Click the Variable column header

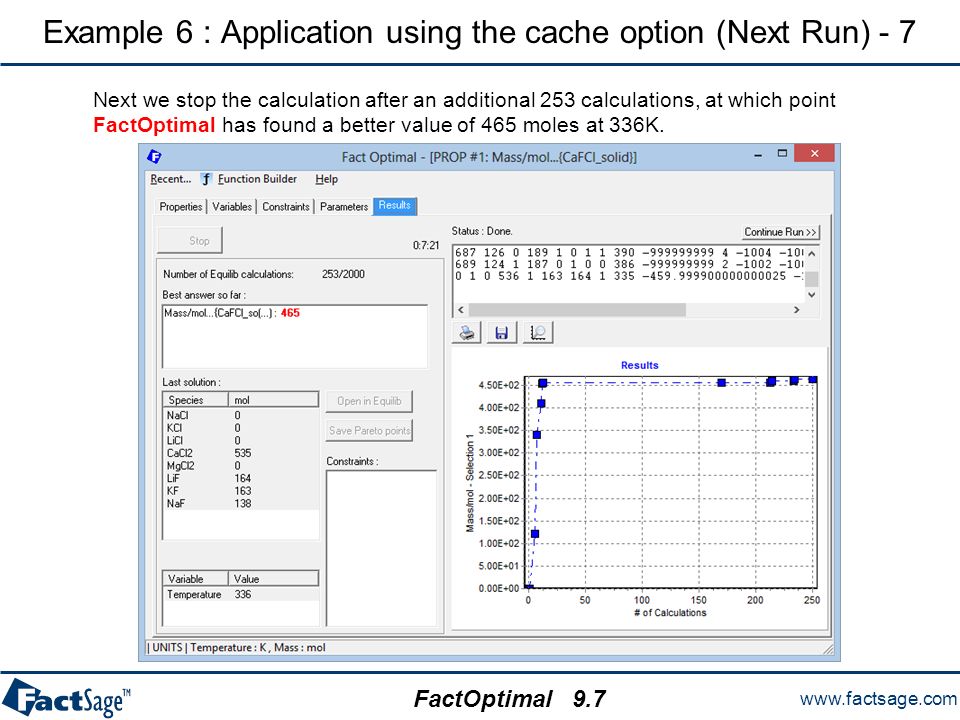(196, 579)
